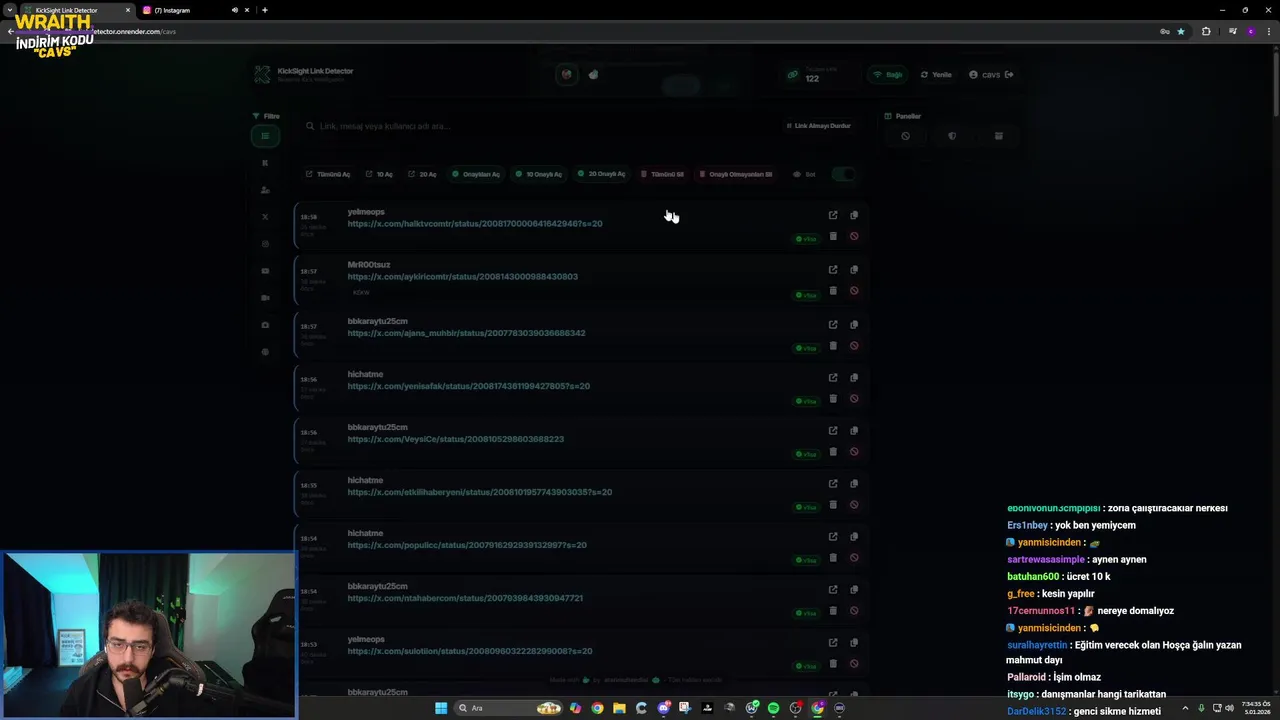This screenshot has width=1280, height=720.
Task: Click 10 Onaylı Aç button
Action: pos(538,174)
